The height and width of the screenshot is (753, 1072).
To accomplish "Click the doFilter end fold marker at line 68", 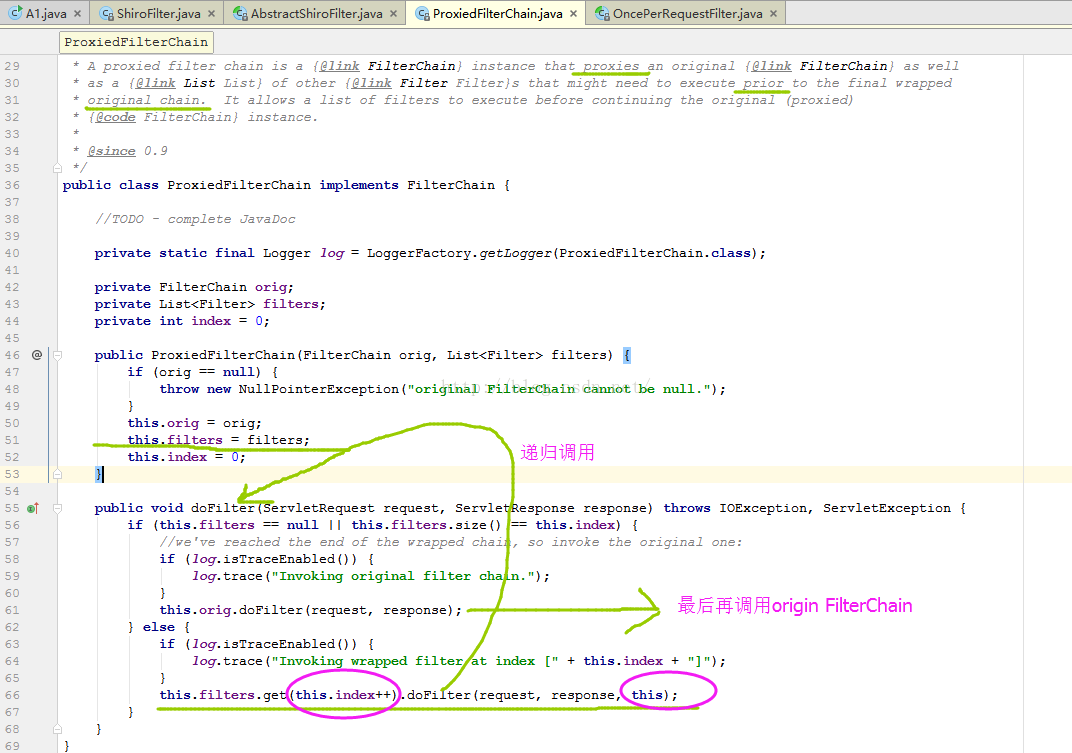I will click(57, 729).
